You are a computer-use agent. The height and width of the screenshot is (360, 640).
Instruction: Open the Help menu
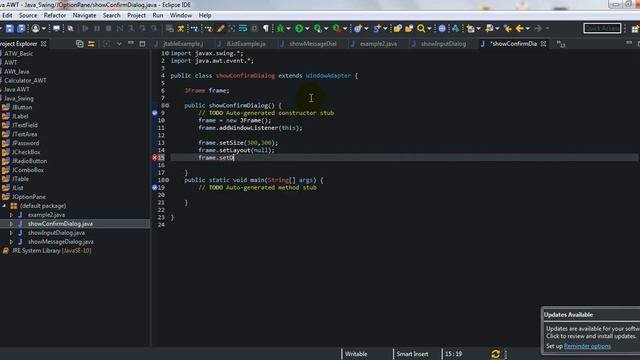[205, 16]
